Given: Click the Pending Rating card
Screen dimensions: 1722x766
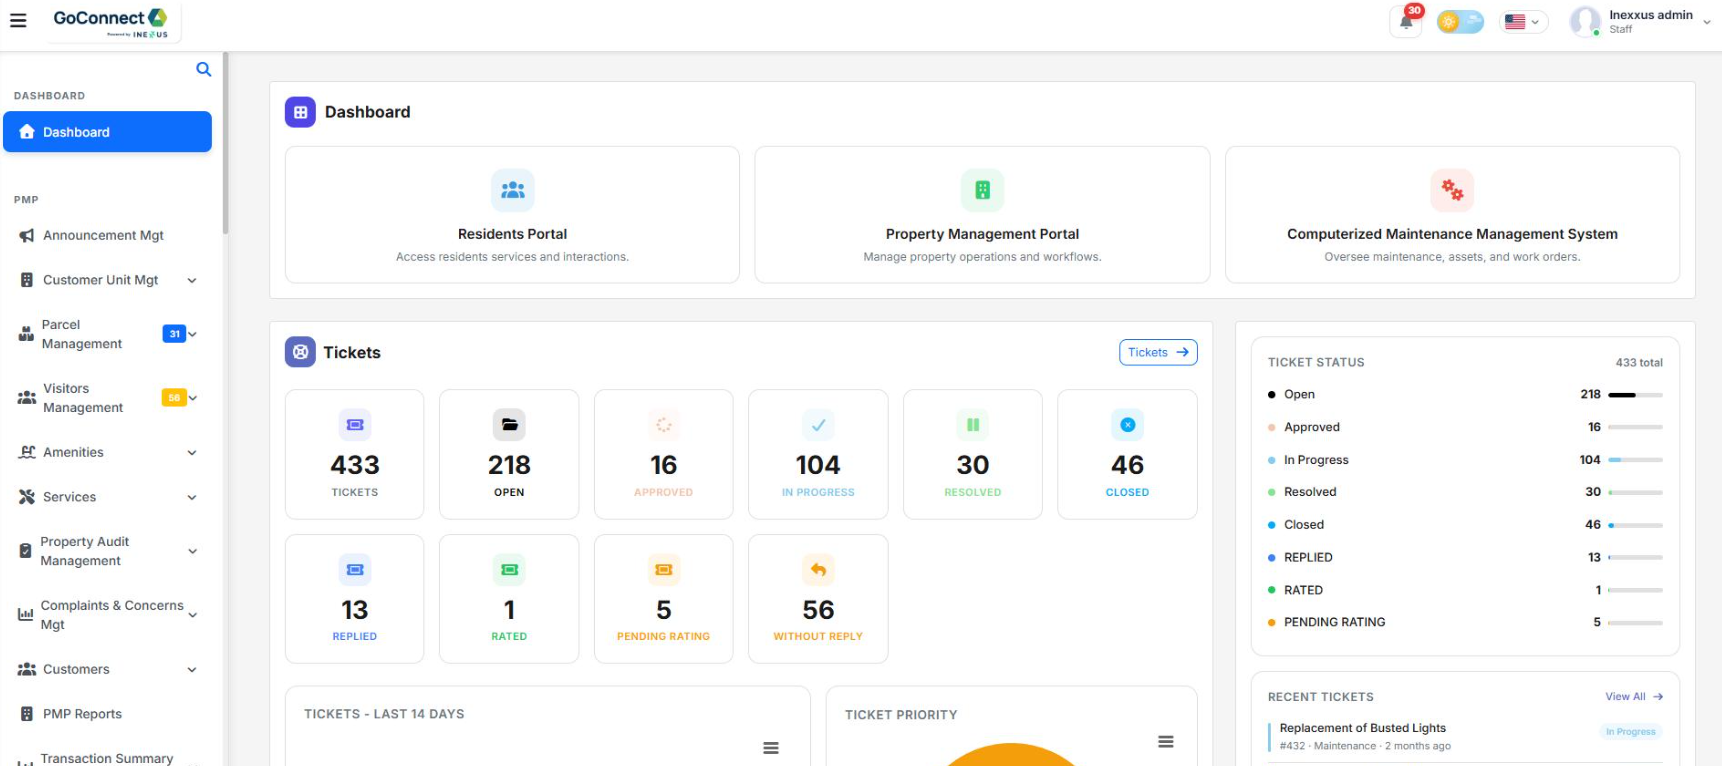Looking at the screenshot, I should point(663,599).
